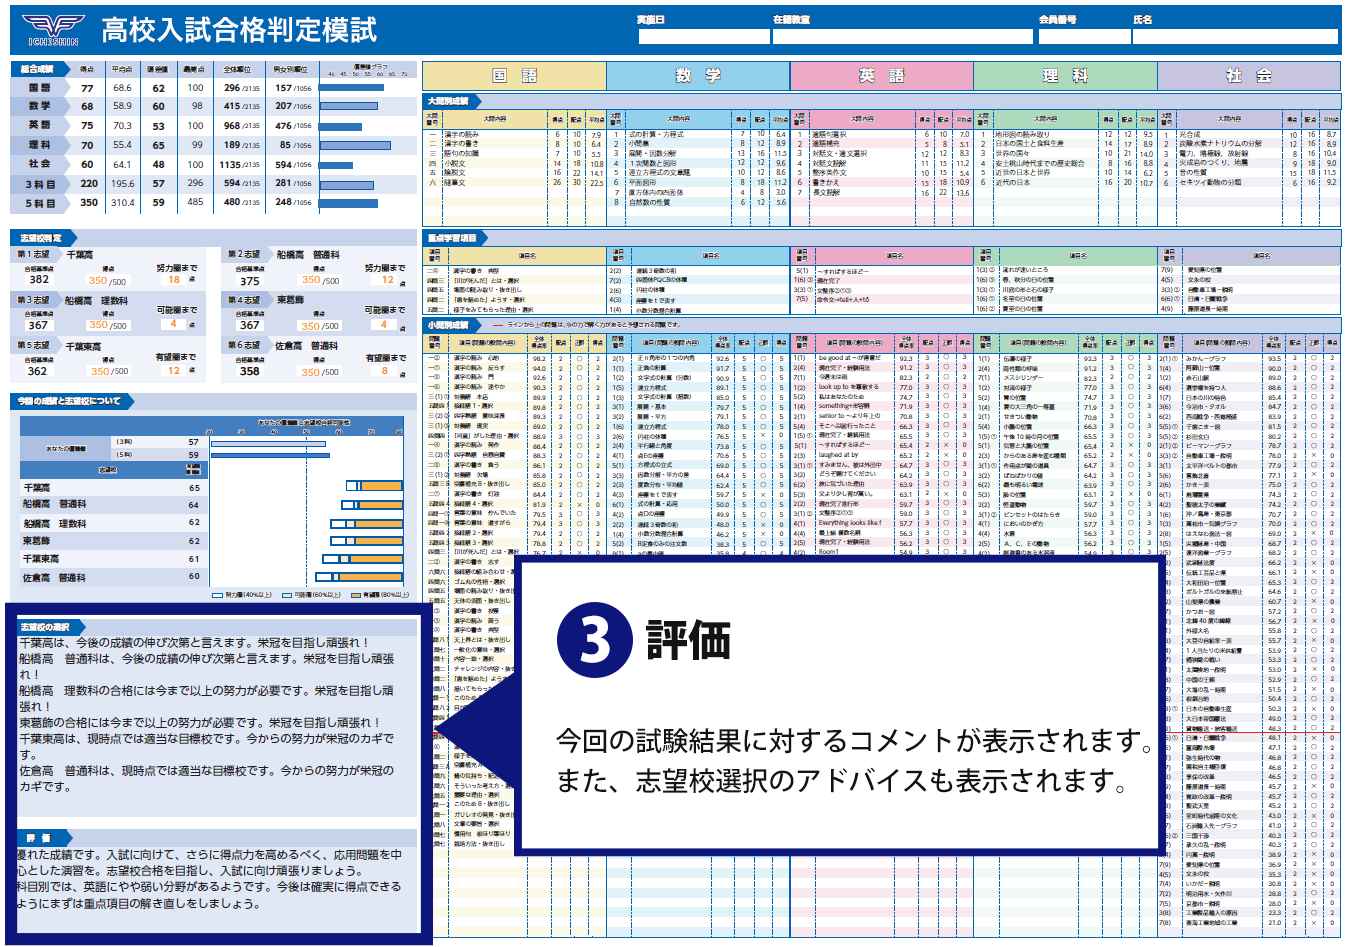Click the ICHISHIN winged logo
This screenshot has height=947, width=1352.
(52, 30)
